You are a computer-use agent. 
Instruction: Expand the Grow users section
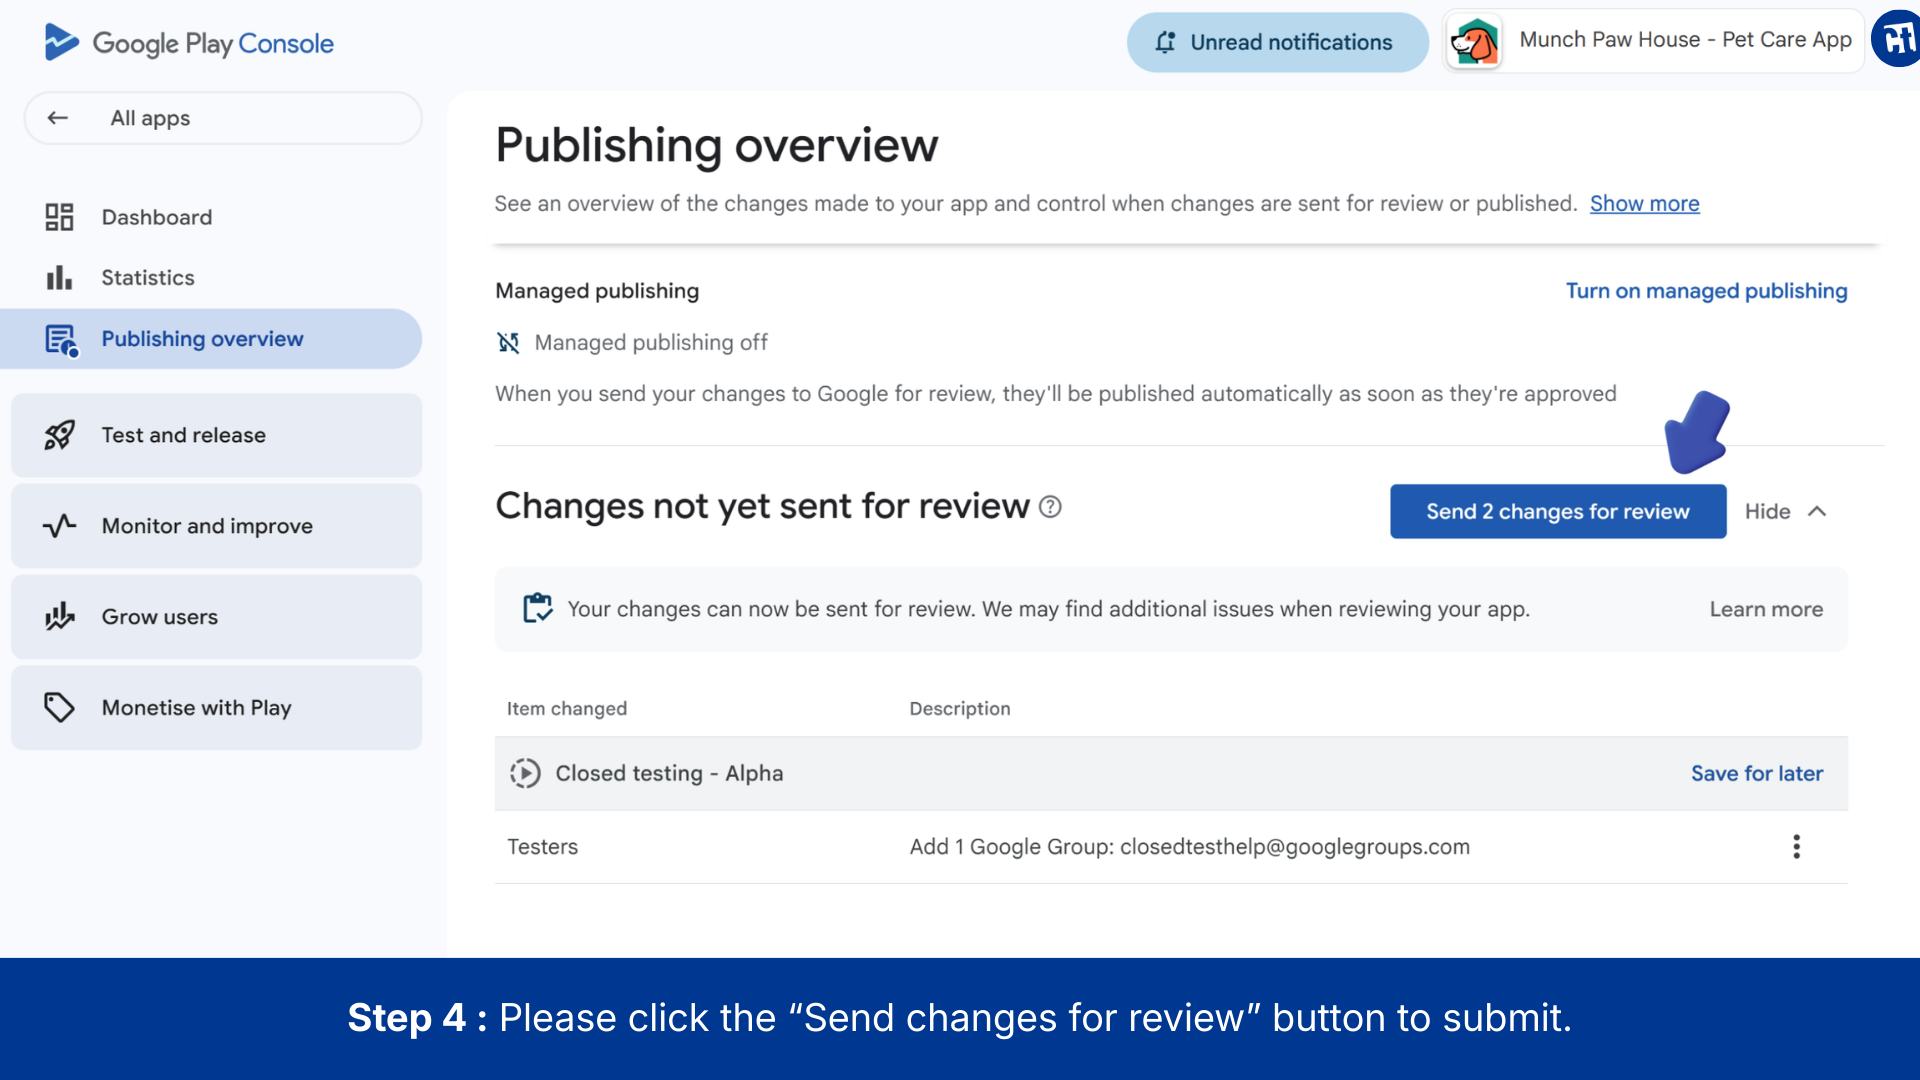click(216, 617)
